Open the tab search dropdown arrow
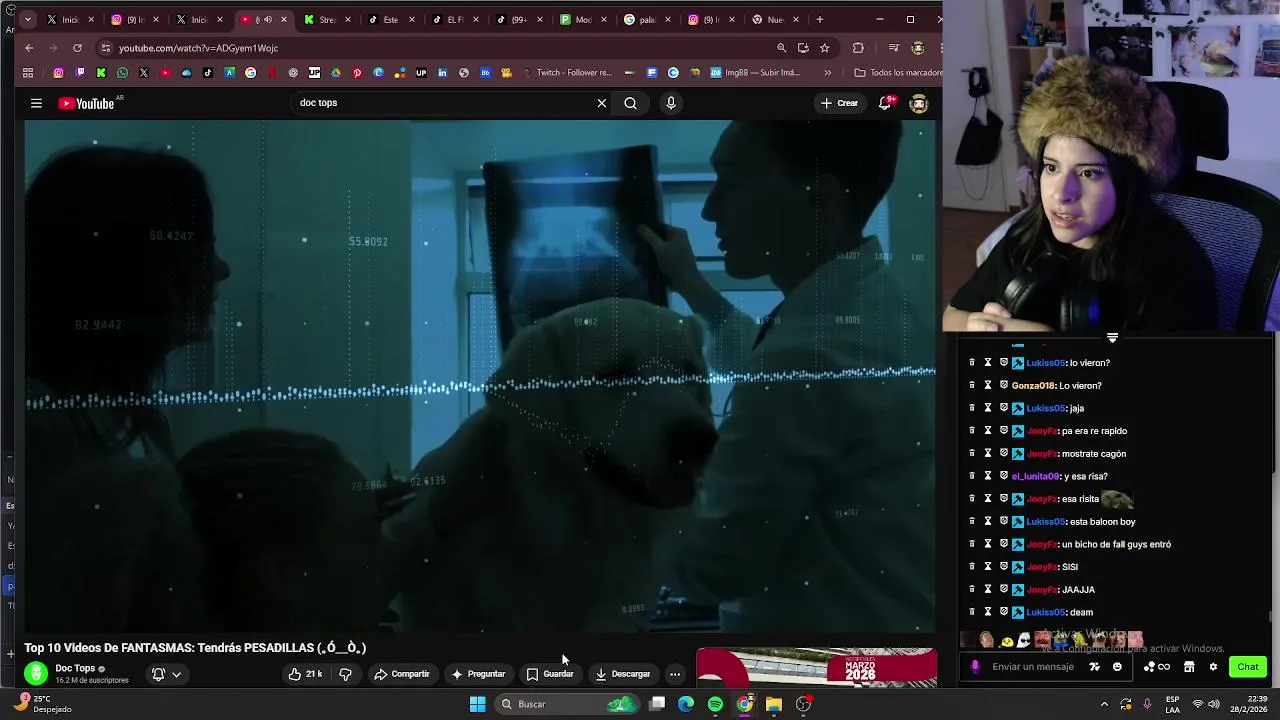Screen dimensions: 1280x720 (x=28, y=19)
